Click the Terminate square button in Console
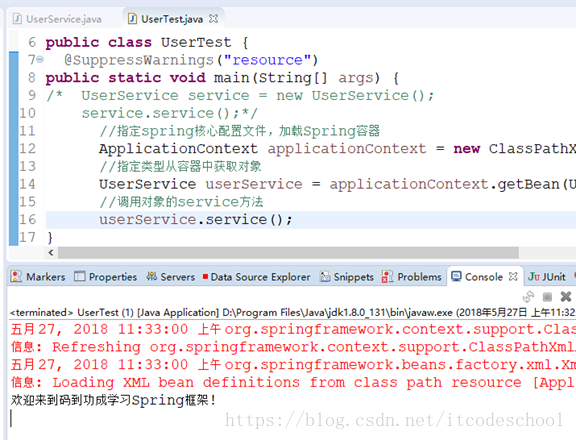 click(x=547, y=296)
